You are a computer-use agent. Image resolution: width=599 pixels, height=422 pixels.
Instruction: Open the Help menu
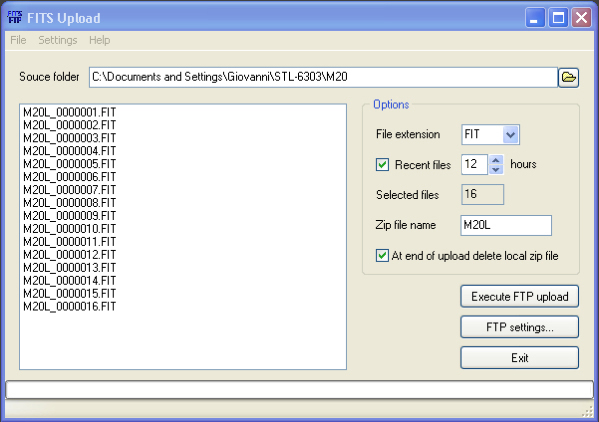coord(99,40)
